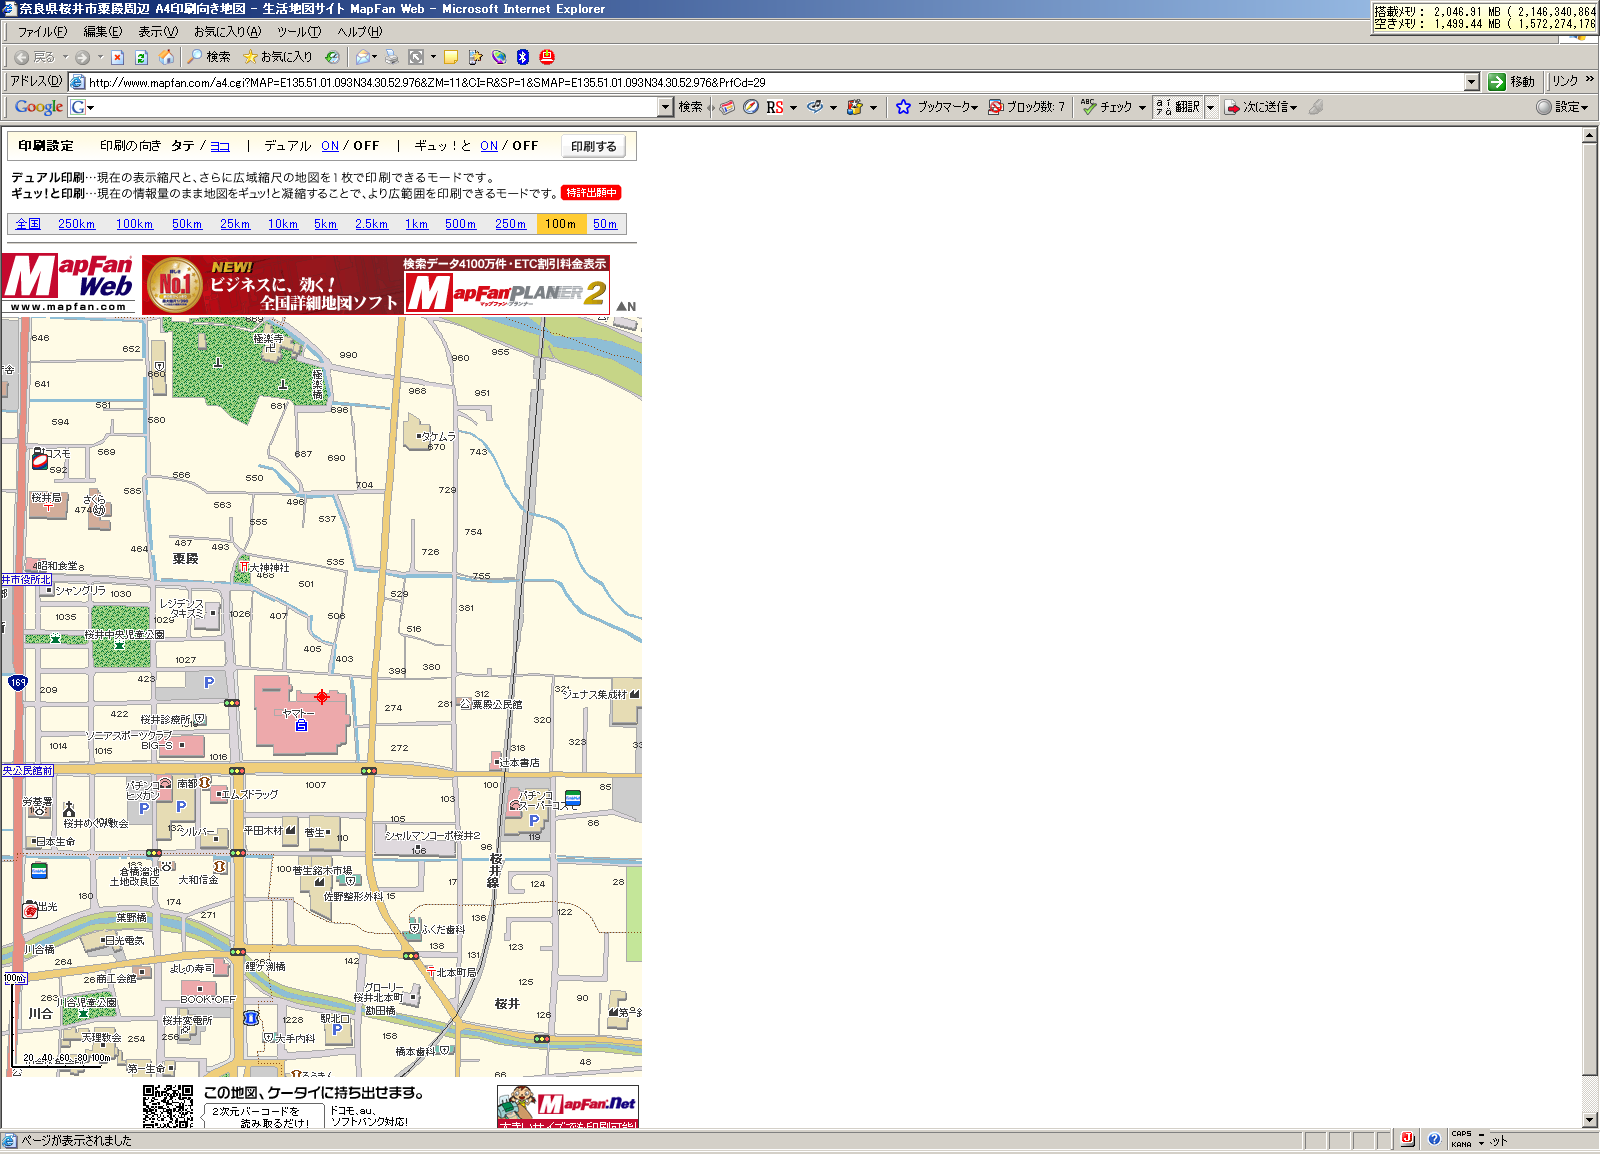Open the Google toolbar 設定 menu
This screenshot has height=1154, width=1600.
1563,107
